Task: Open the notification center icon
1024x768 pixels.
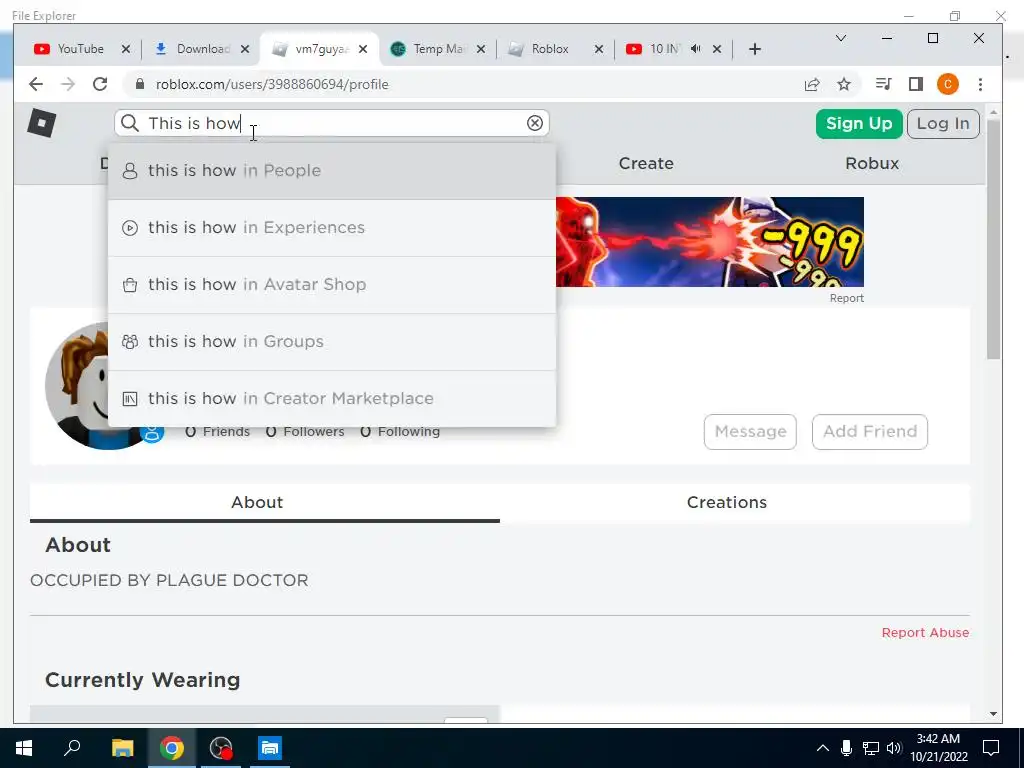Action: click(x=991, y=748)
